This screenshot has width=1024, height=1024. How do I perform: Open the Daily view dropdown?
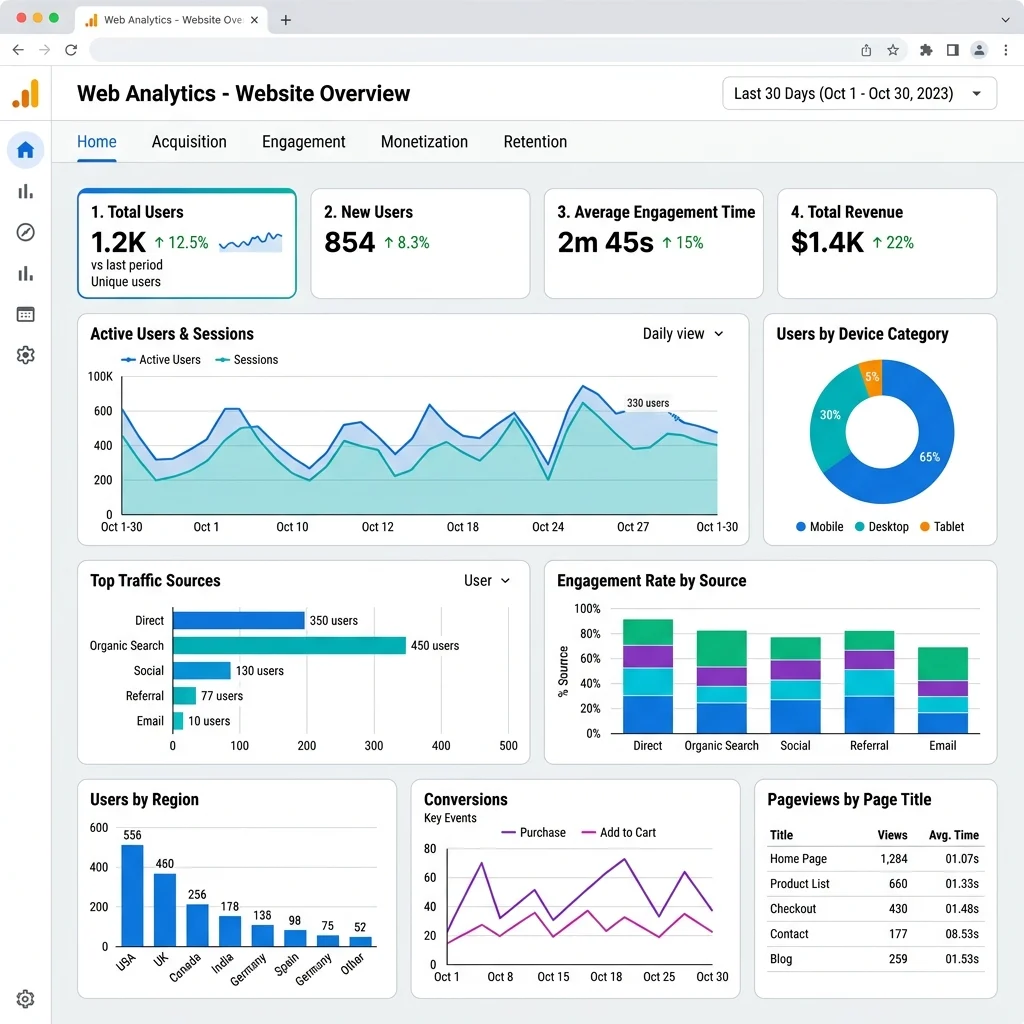(683, 334)
